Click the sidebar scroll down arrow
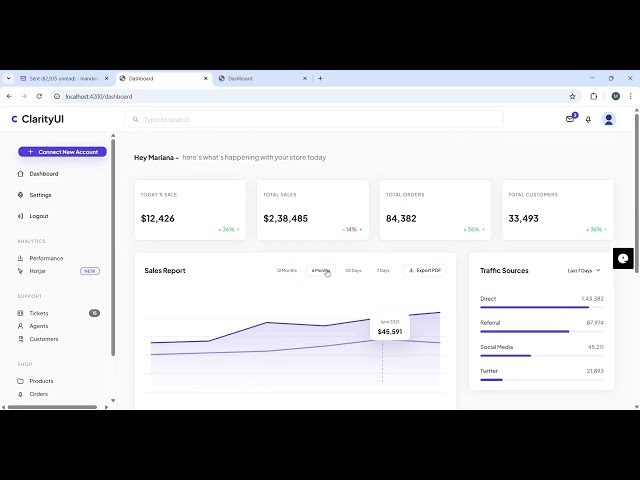Screen dimensions: 640x480 click(x=113, y=401)
